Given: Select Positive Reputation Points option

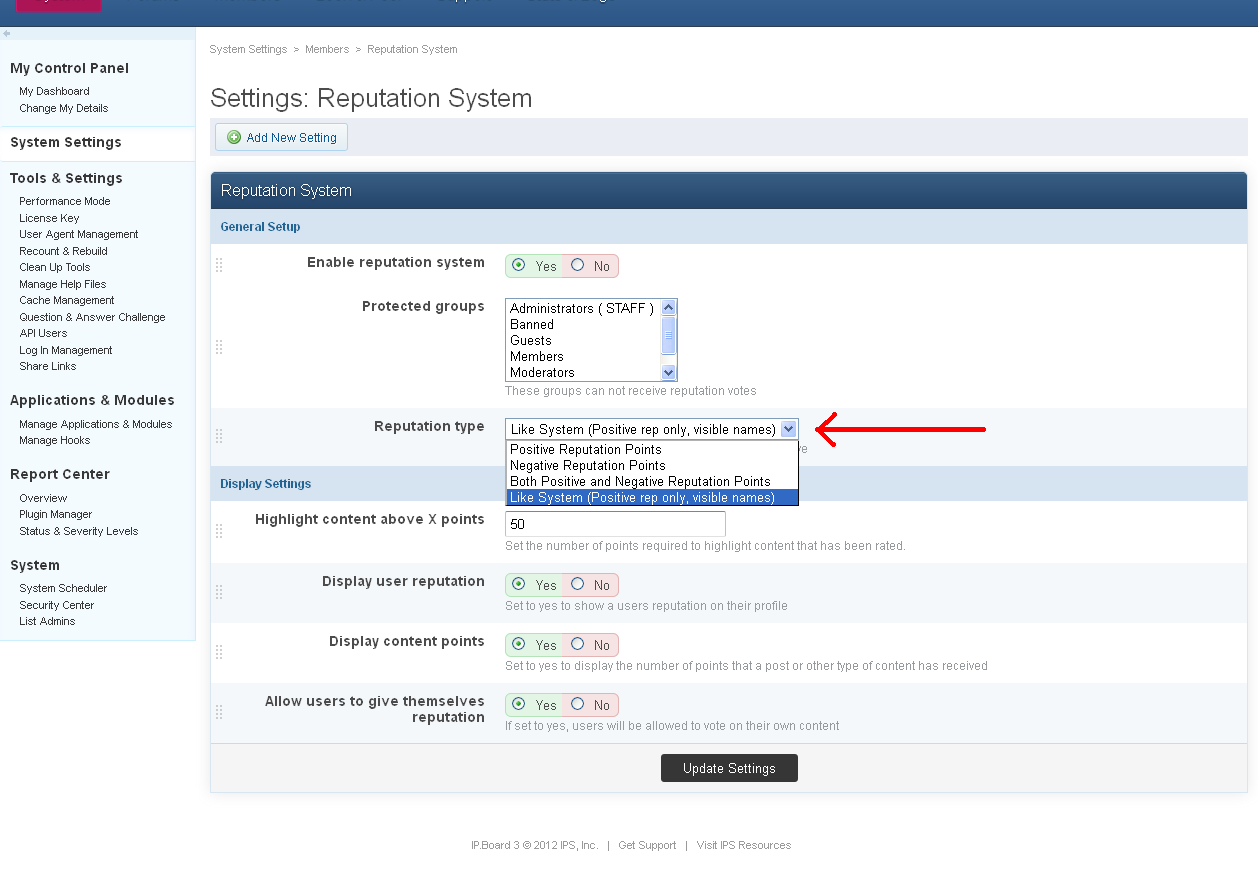Looking at the screenshot, I should 586,450.
